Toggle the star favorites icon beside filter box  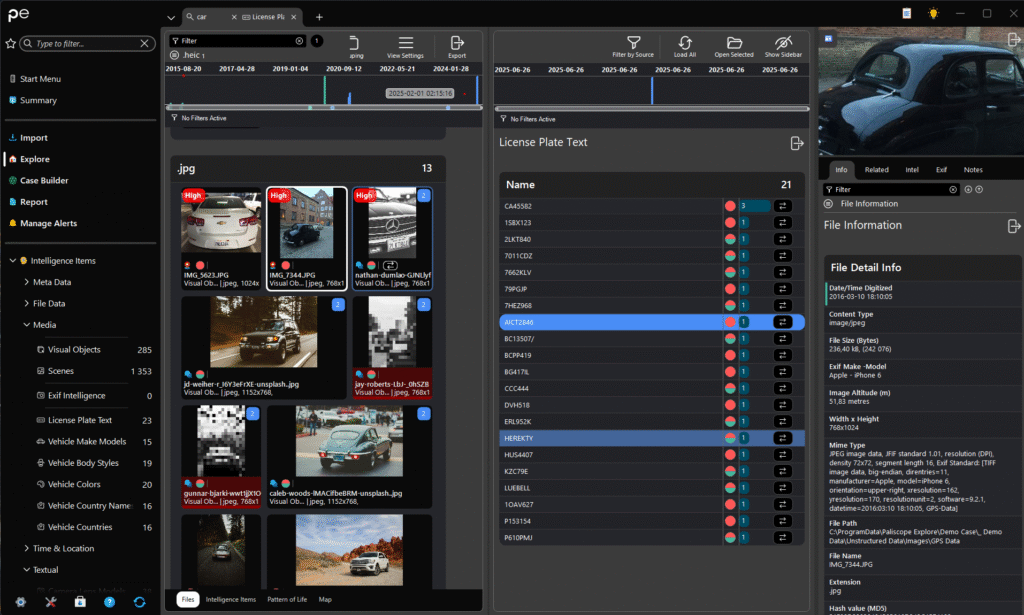(10, 44)
